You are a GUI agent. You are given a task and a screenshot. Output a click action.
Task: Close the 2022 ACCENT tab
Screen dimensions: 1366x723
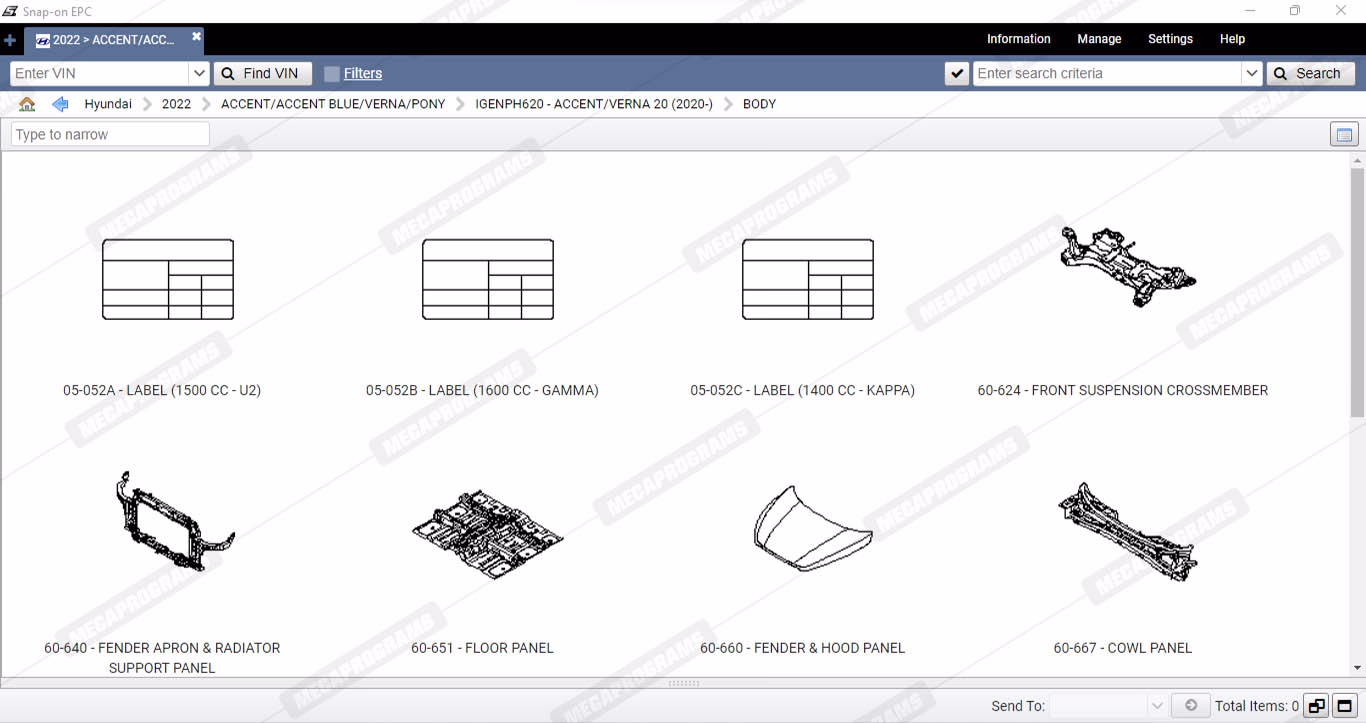197,37
